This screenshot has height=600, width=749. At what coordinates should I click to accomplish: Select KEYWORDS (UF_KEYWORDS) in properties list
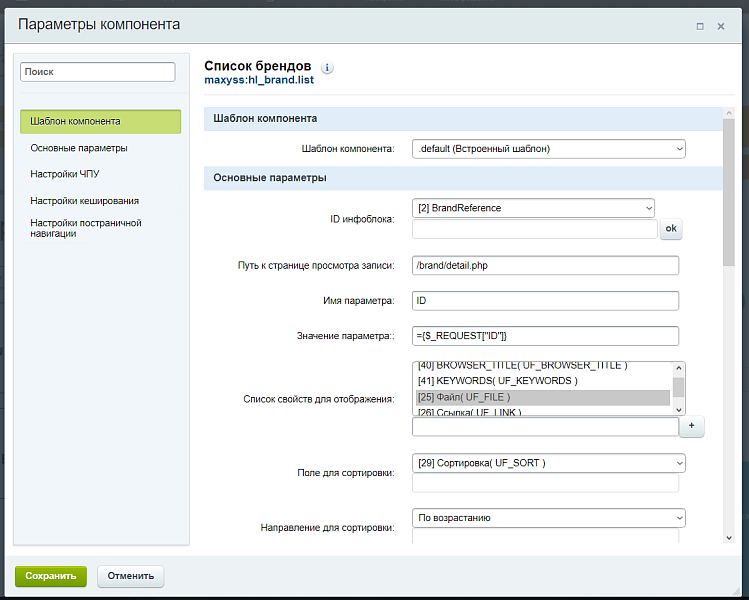coord(542,381)
